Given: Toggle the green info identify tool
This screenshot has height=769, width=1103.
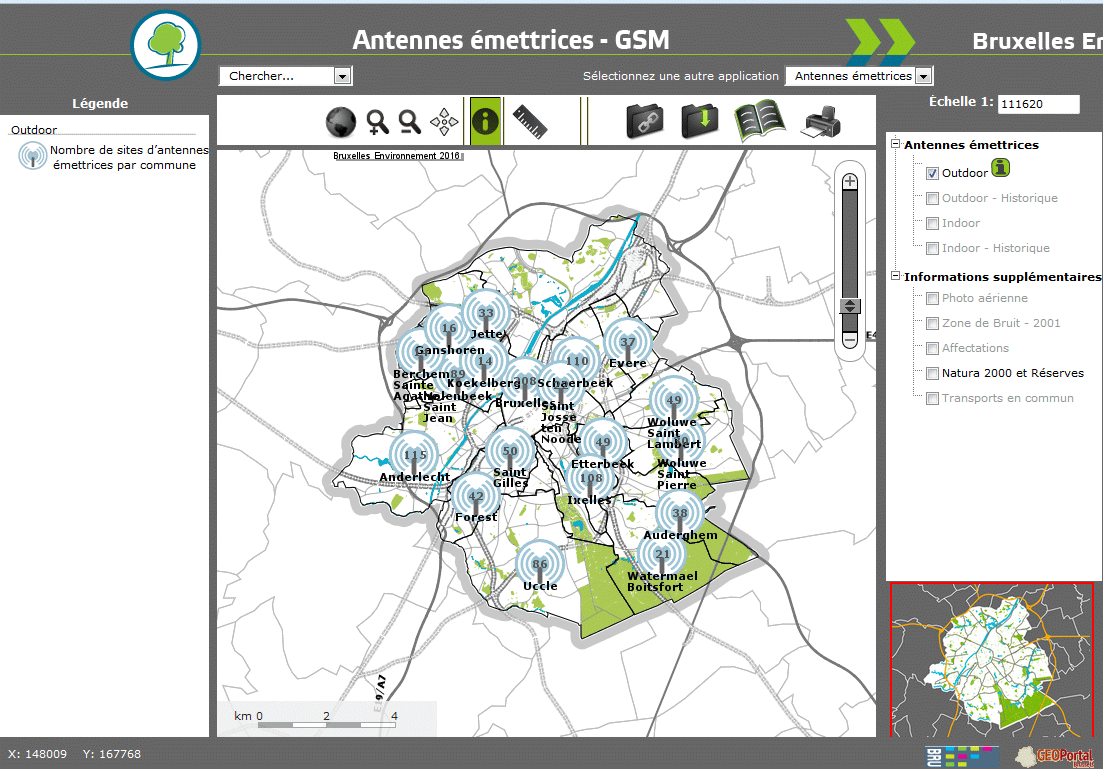Looking at the screenshot, I should (x=485, y=121).
